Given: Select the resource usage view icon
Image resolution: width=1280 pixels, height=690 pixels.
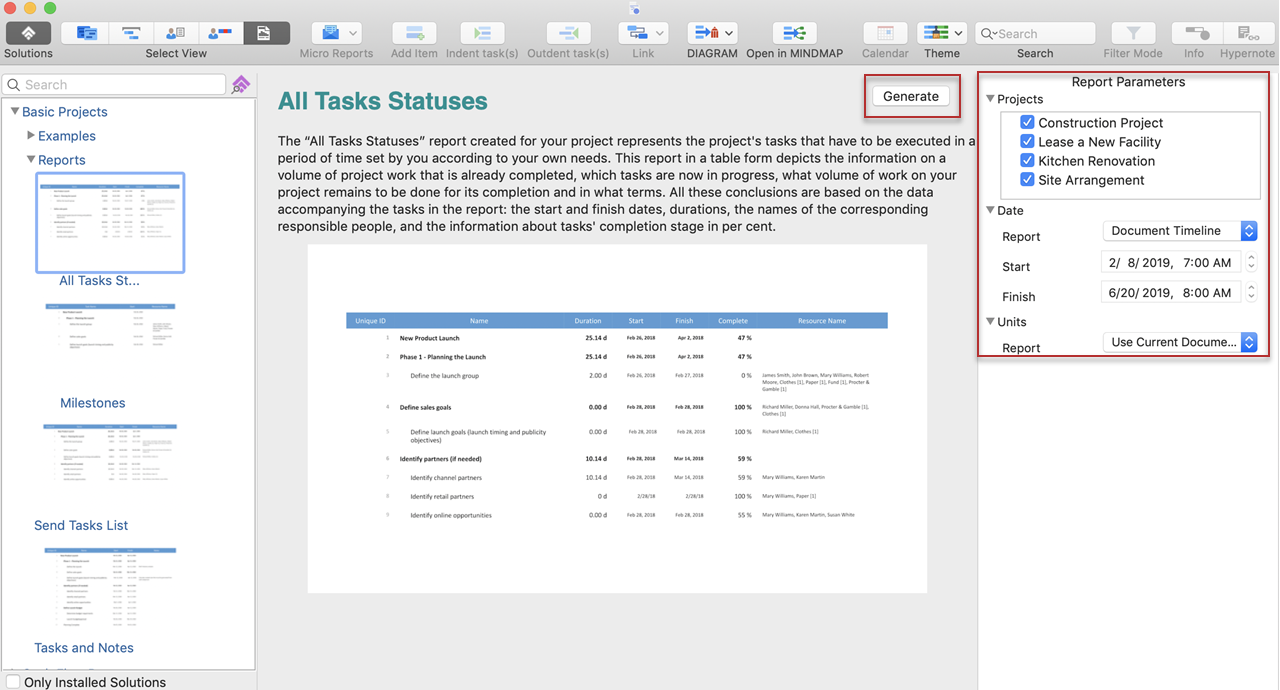Looking at the screenshot, I should [221, 33].
